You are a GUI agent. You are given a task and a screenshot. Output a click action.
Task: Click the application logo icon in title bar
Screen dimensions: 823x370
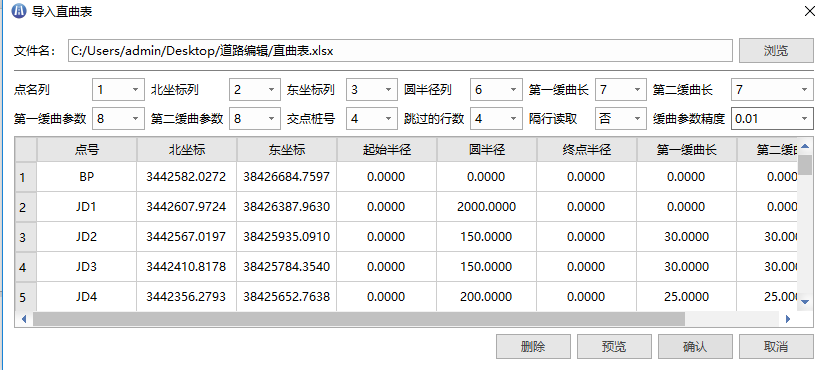19,11
